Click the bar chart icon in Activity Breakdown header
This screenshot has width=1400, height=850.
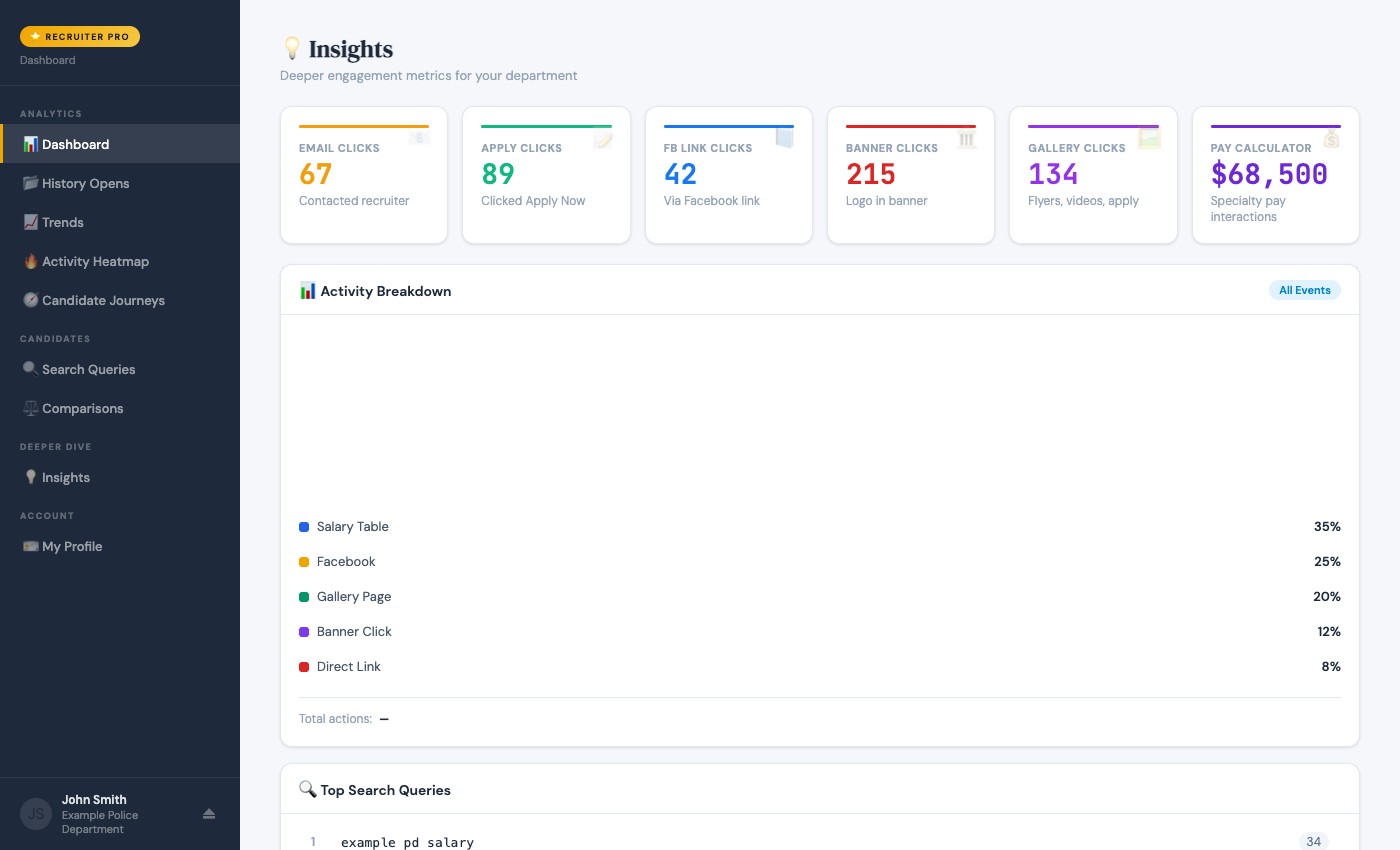coord(308,291)
